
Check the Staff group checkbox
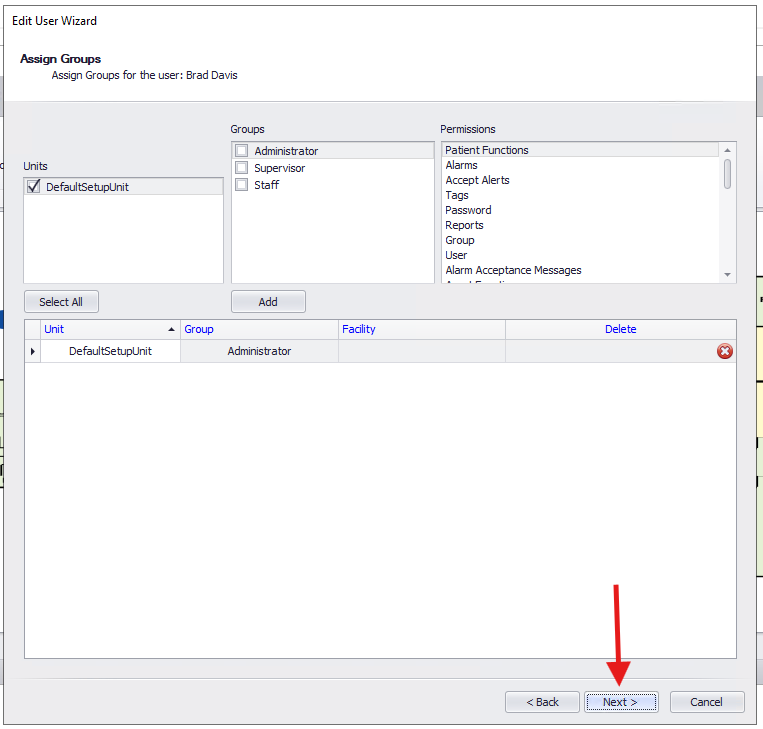coord(241,185)
